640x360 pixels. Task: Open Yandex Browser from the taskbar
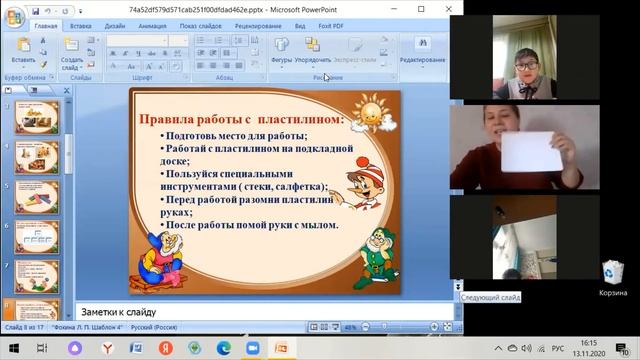coord(107,348)
